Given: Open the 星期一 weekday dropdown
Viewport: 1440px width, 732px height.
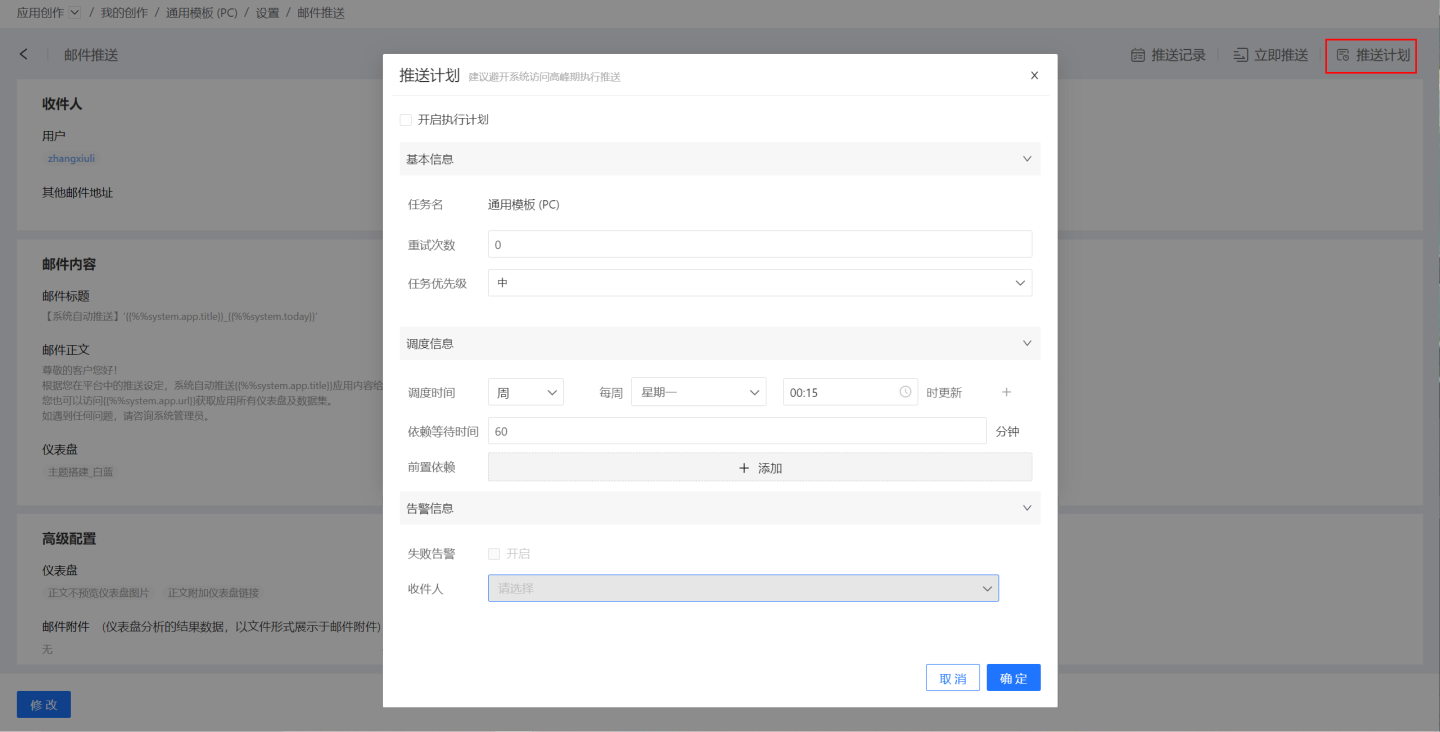Looking at the screenshot, I should tap(698, 393).
